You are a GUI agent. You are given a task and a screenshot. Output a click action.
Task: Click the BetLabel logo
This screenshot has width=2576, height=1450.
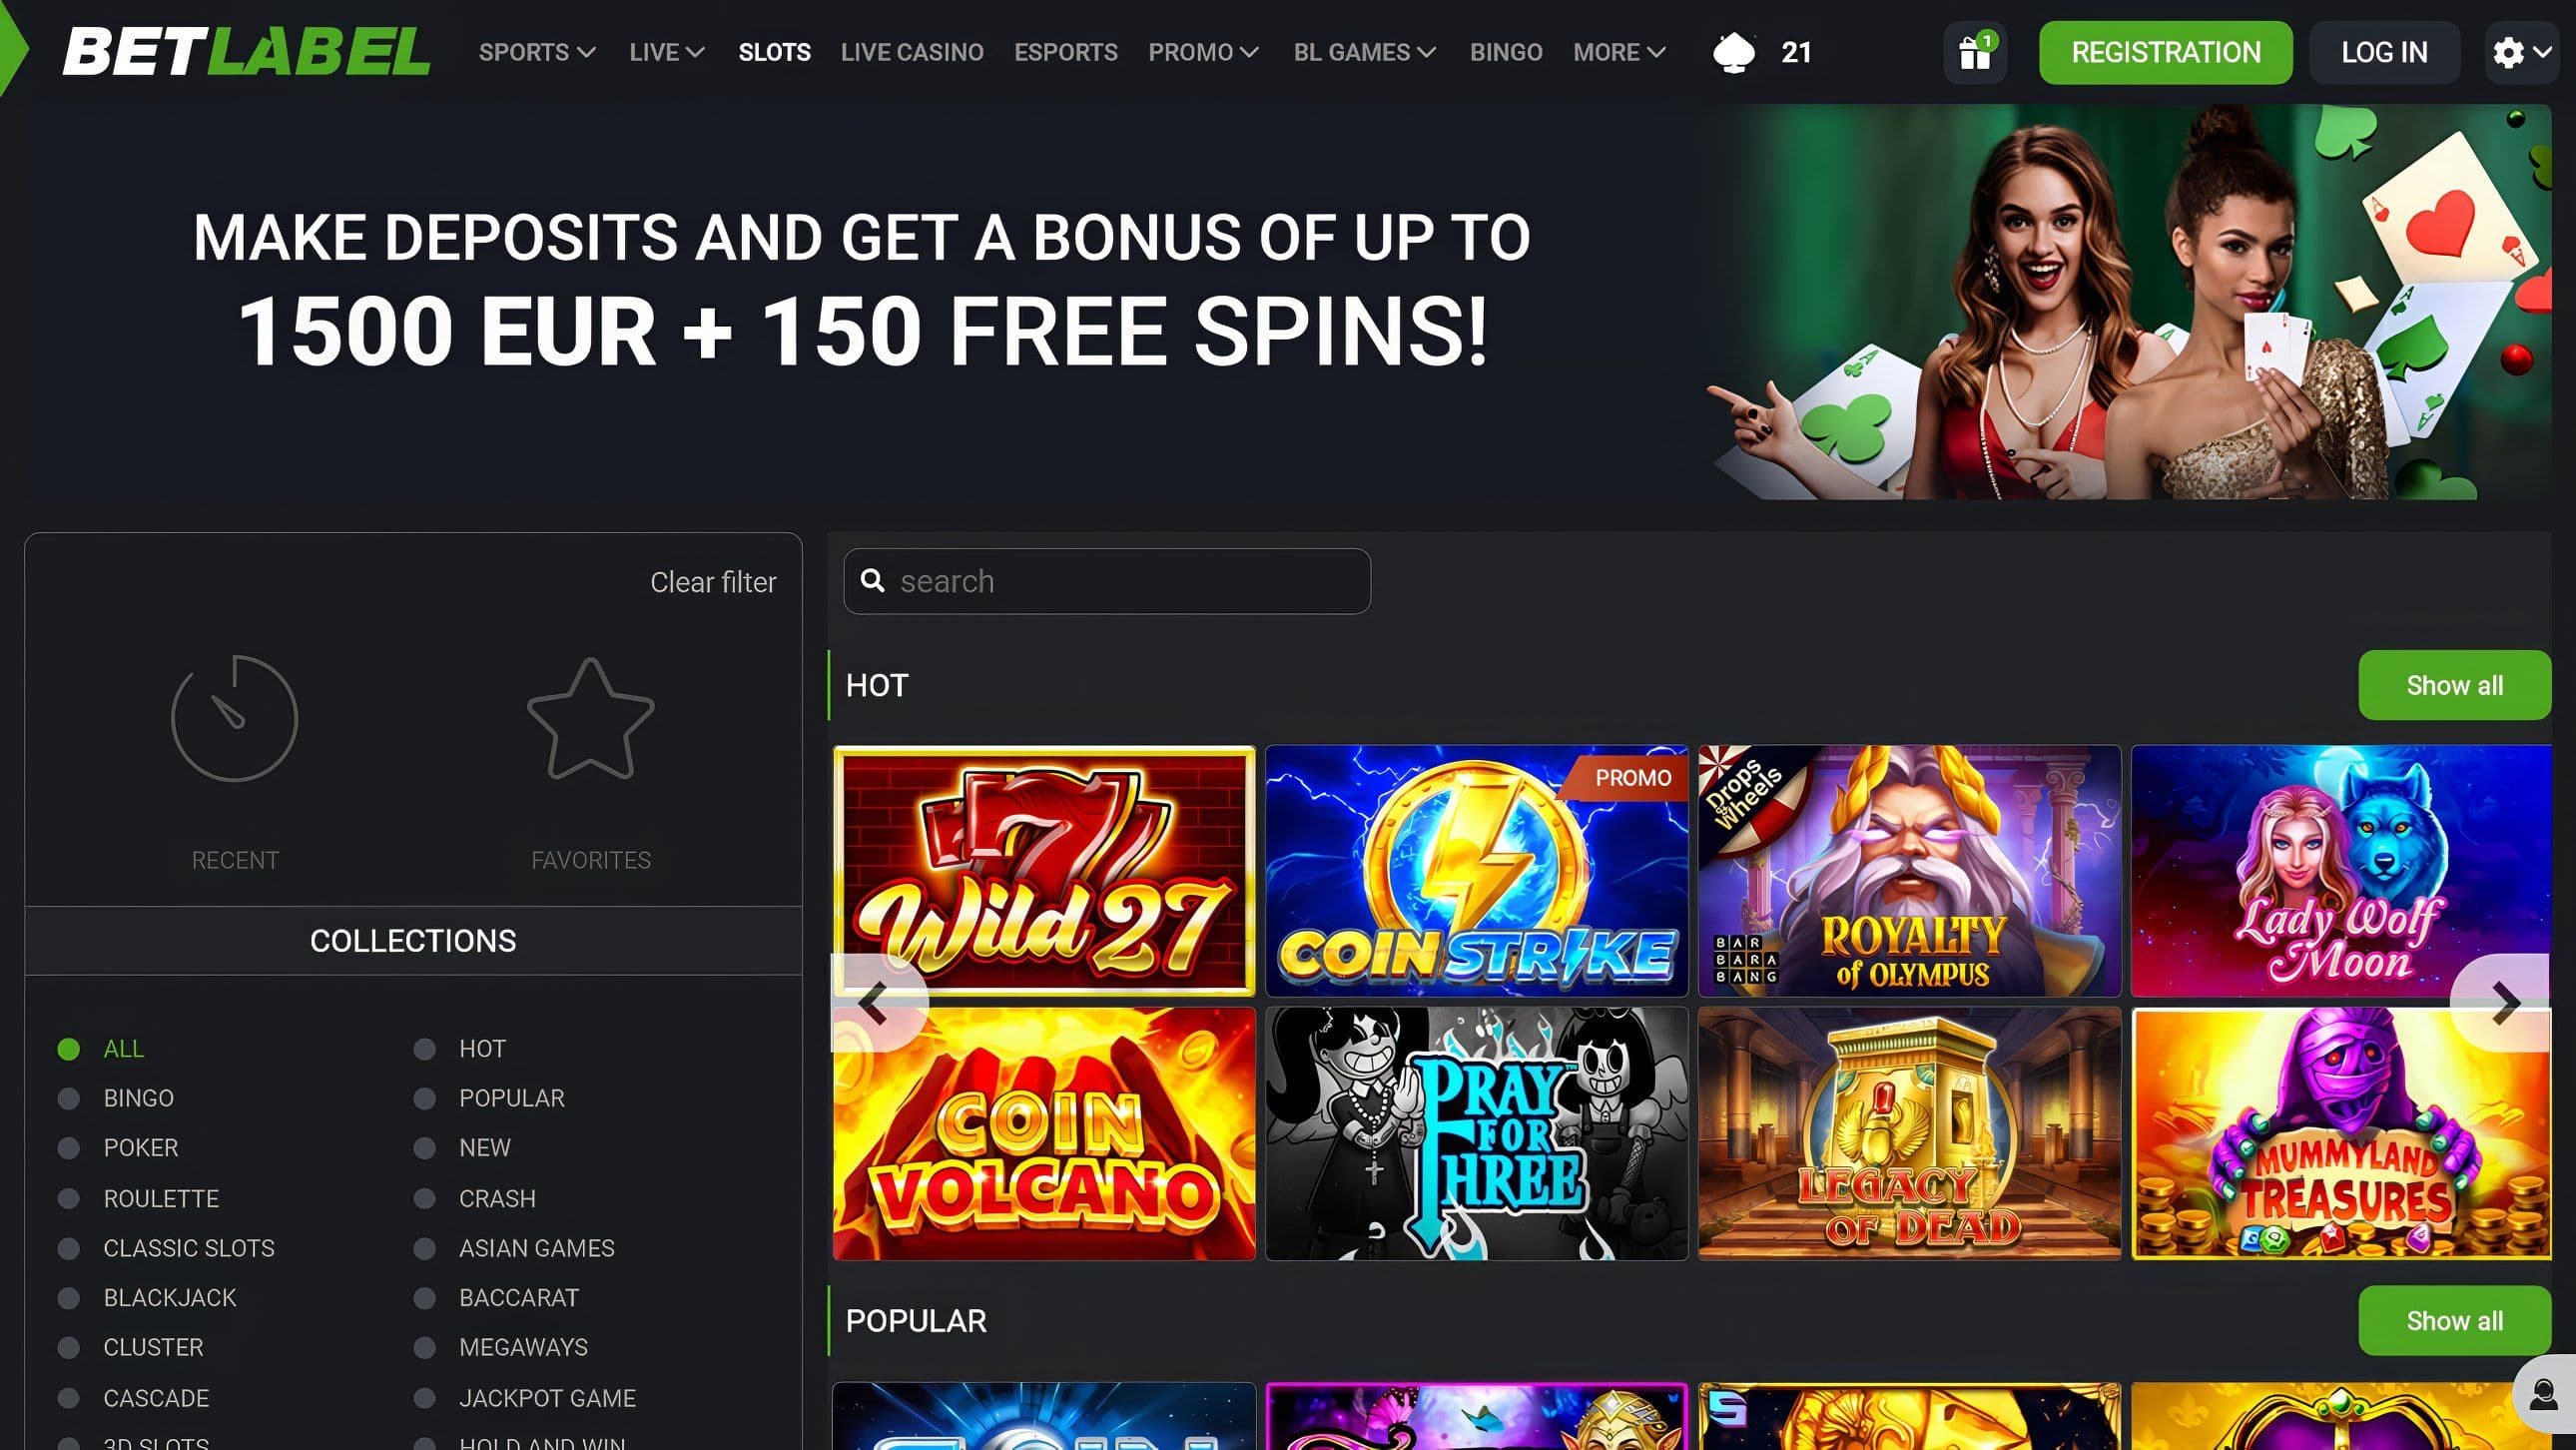pos(246,52)
